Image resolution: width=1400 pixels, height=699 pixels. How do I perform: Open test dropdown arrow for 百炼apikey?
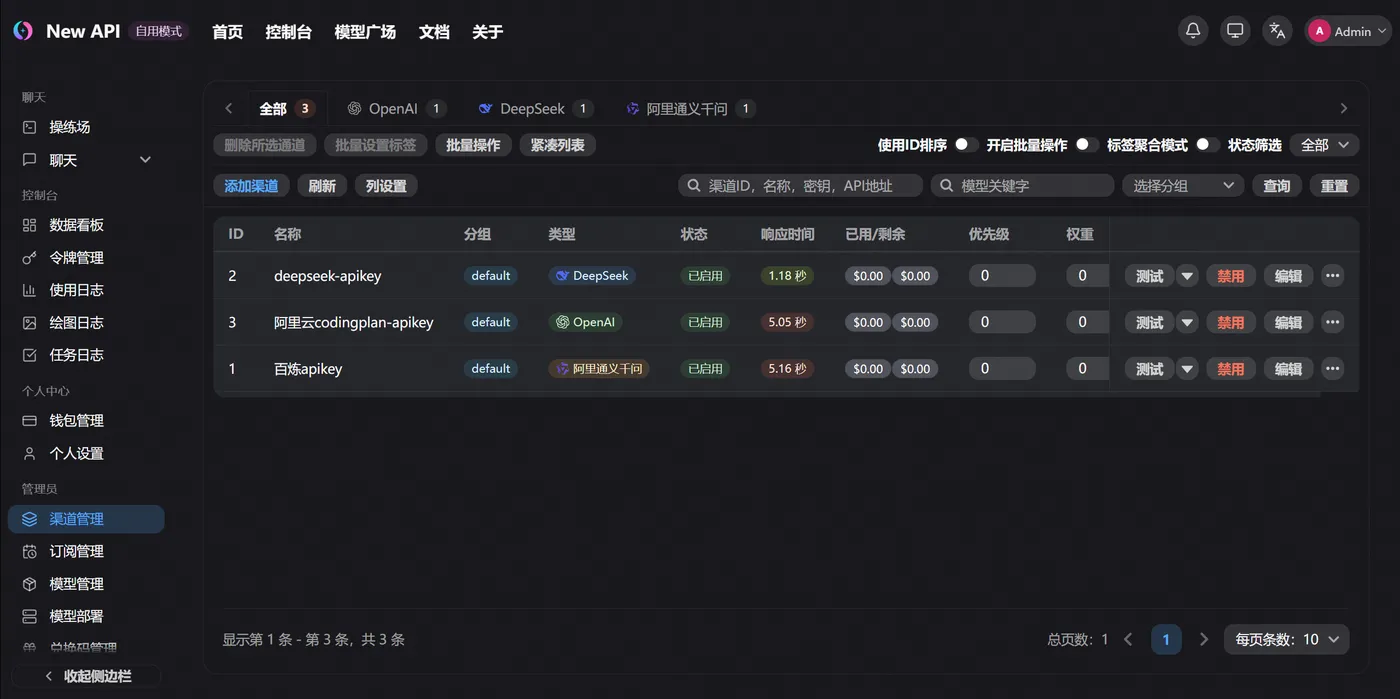tap(1187, 369)
